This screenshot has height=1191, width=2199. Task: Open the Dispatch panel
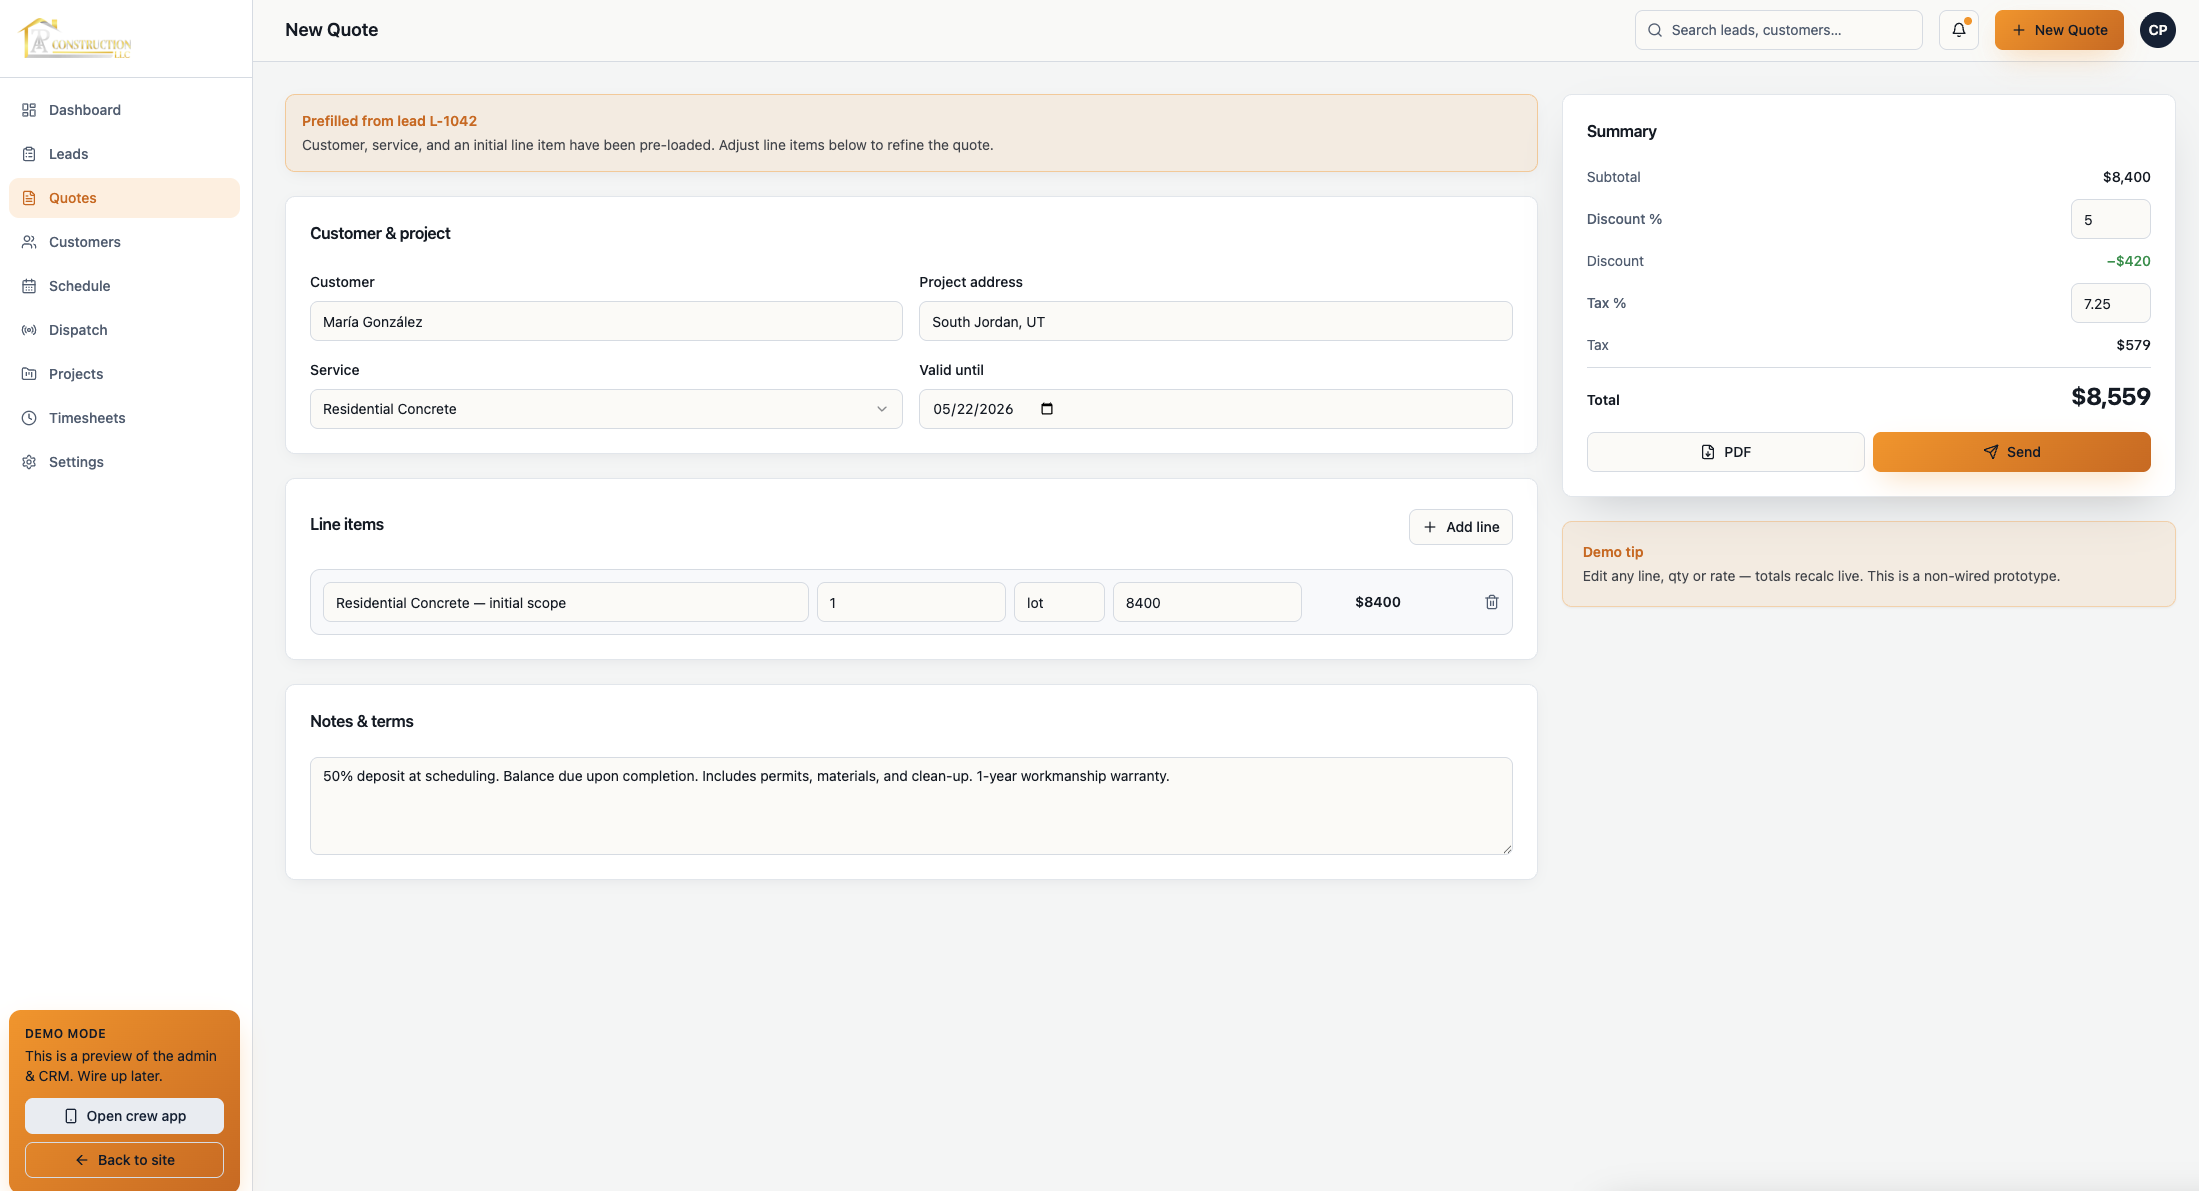pyautogui.click(x=78, y=330)
